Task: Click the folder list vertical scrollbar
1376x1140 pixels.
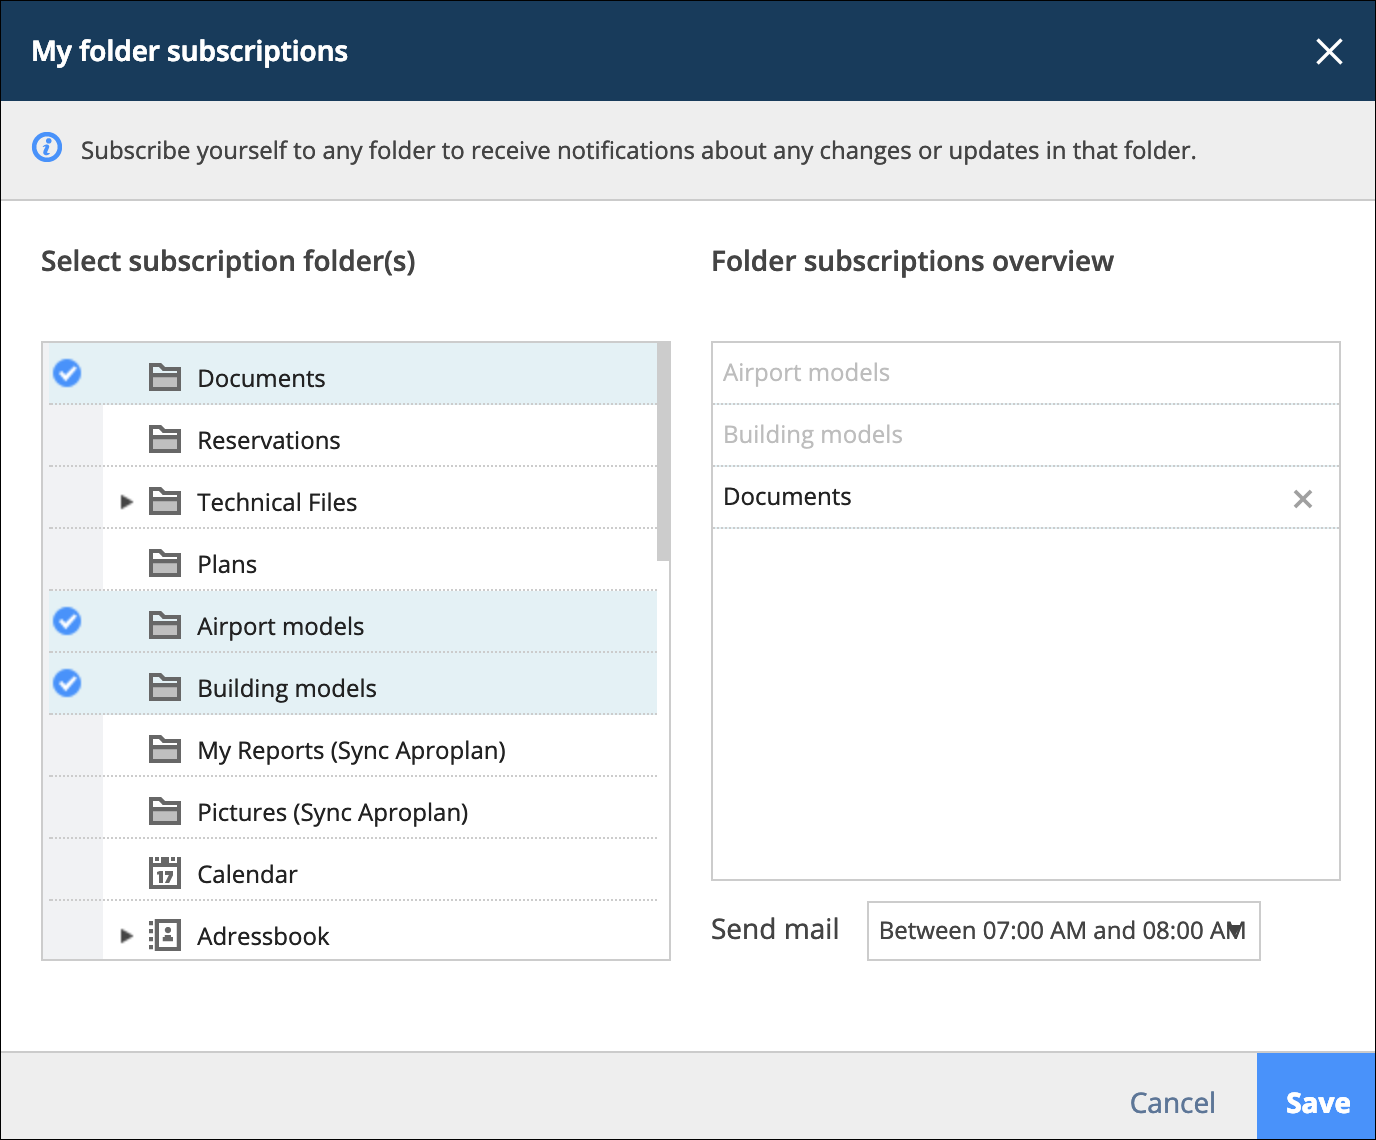Action: click(663, 452)
